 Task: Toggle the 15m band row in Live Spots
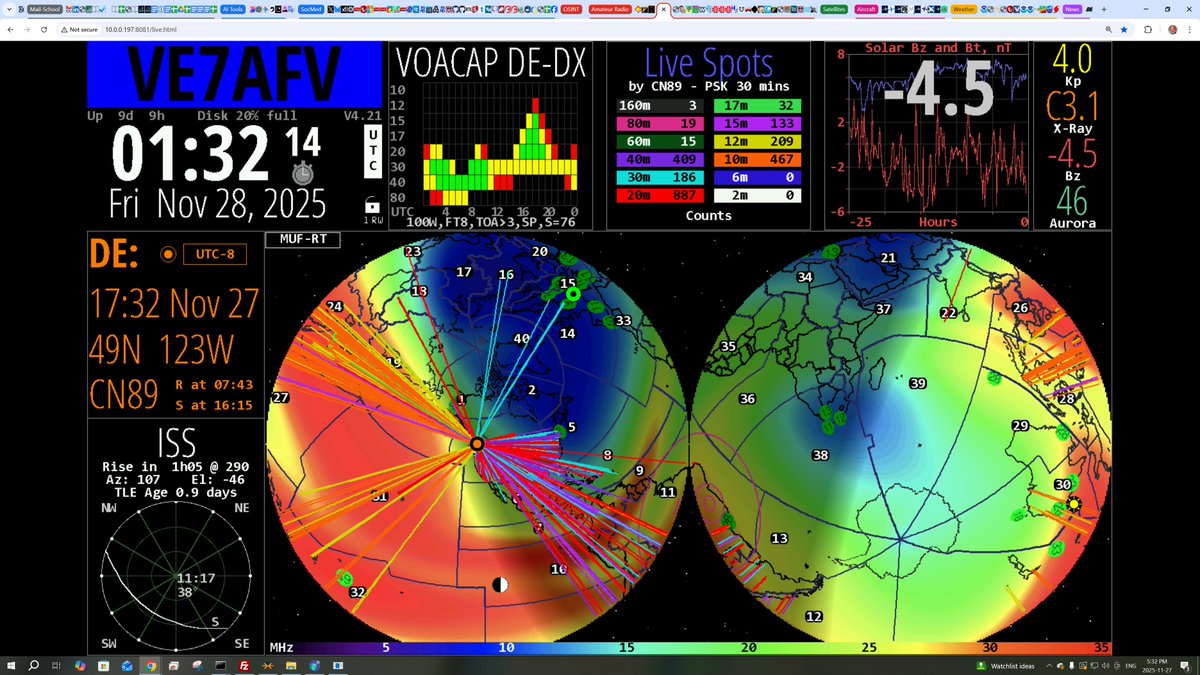[756, 124]
